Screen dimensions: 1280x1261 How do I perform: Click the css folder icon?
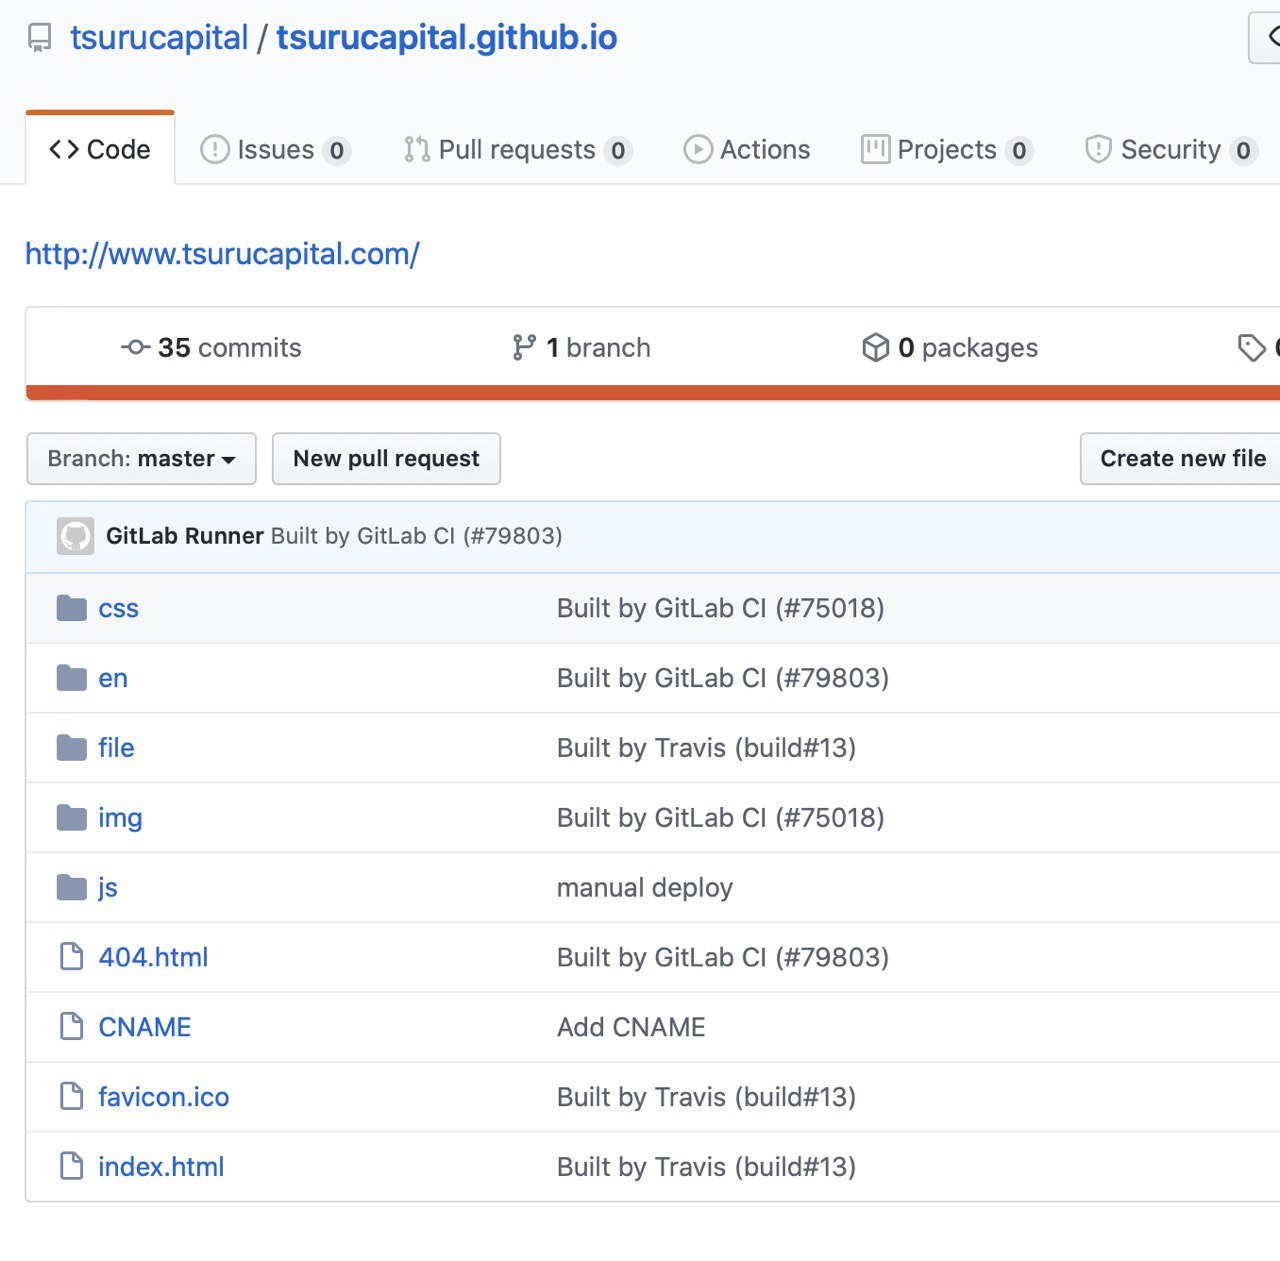click(72, 608)
